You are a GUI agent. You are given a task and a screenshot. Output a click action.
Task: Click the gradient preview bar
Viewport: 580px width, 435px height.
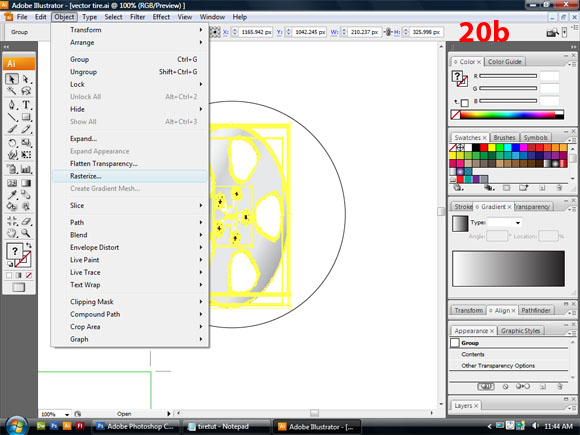(x=508, y=268)
